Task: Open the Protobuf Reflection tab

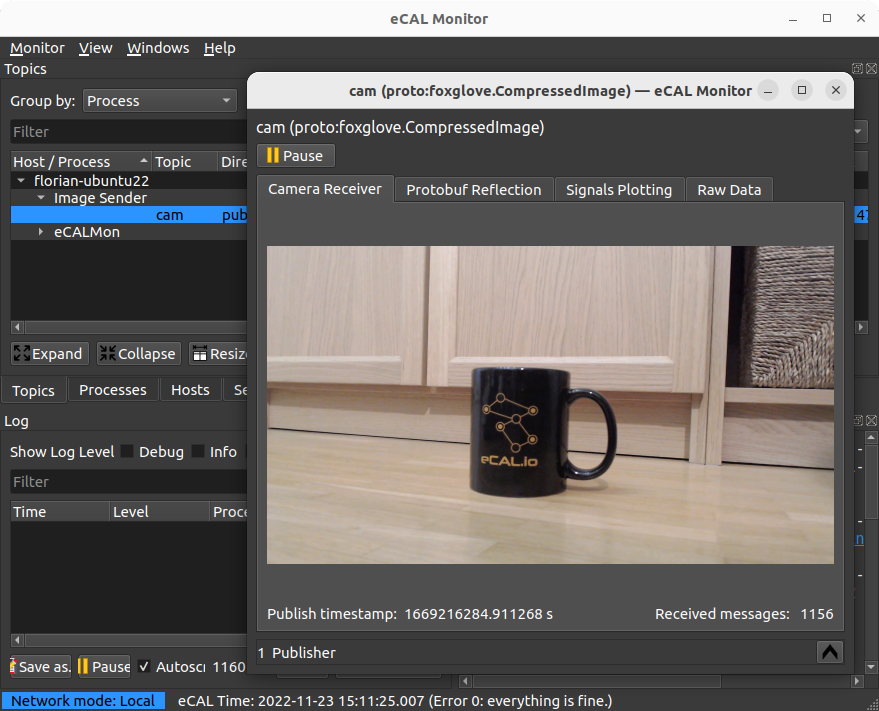Action: 474,190
